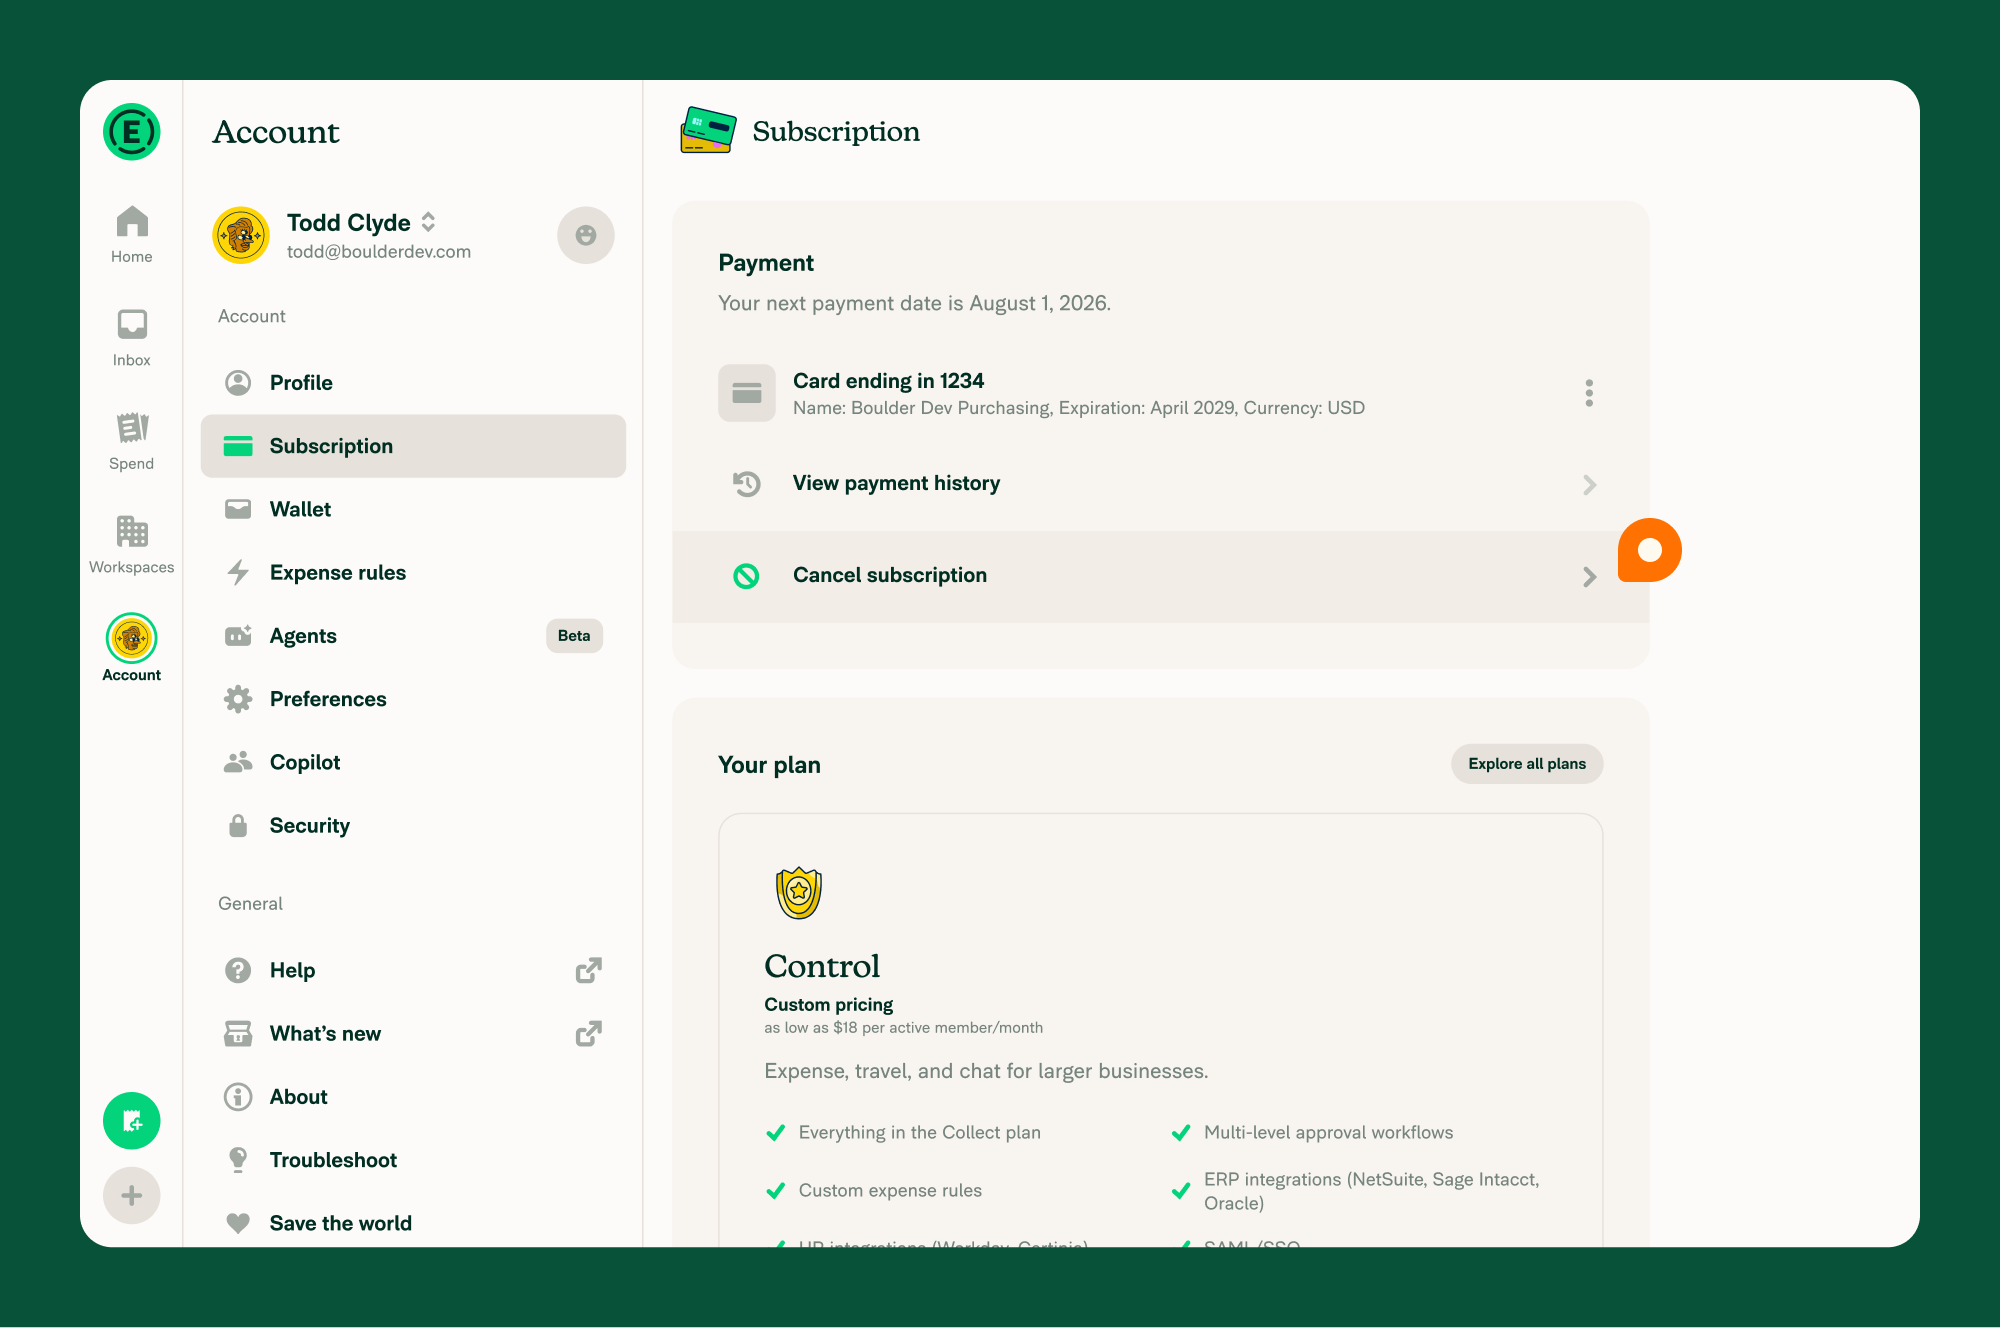Viewport: 2000px width, 1328px height.
Task: Open the Workspaces building icon
Action: pos(131,531)
